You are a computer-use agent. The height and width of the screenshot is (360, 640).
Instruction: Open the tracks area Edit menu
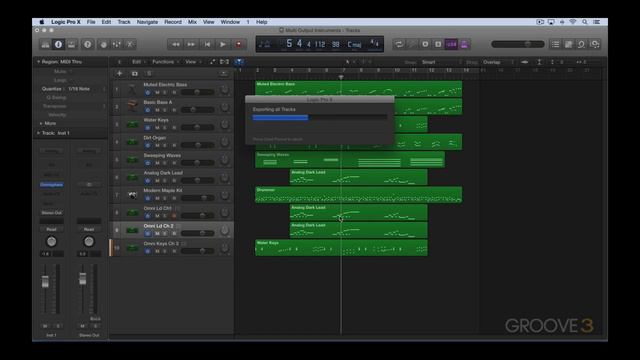pyautogui.click(x=137, y=62)
